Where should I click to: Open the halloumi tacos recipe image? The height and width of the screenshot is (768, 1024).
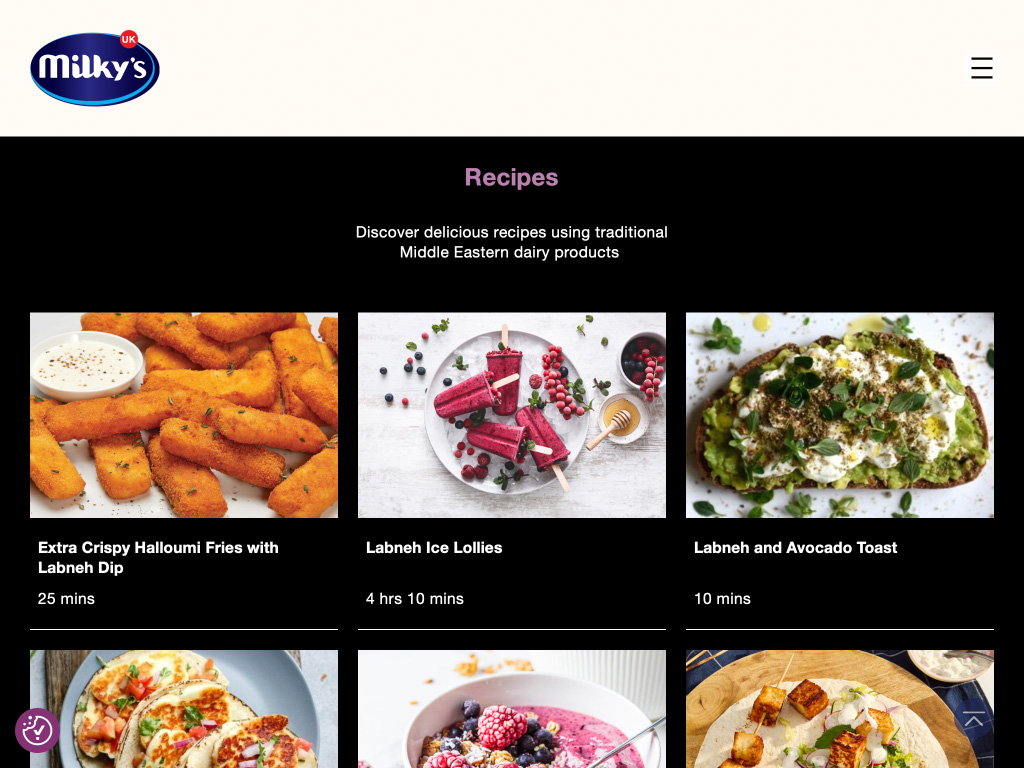(x=184, y=709)
